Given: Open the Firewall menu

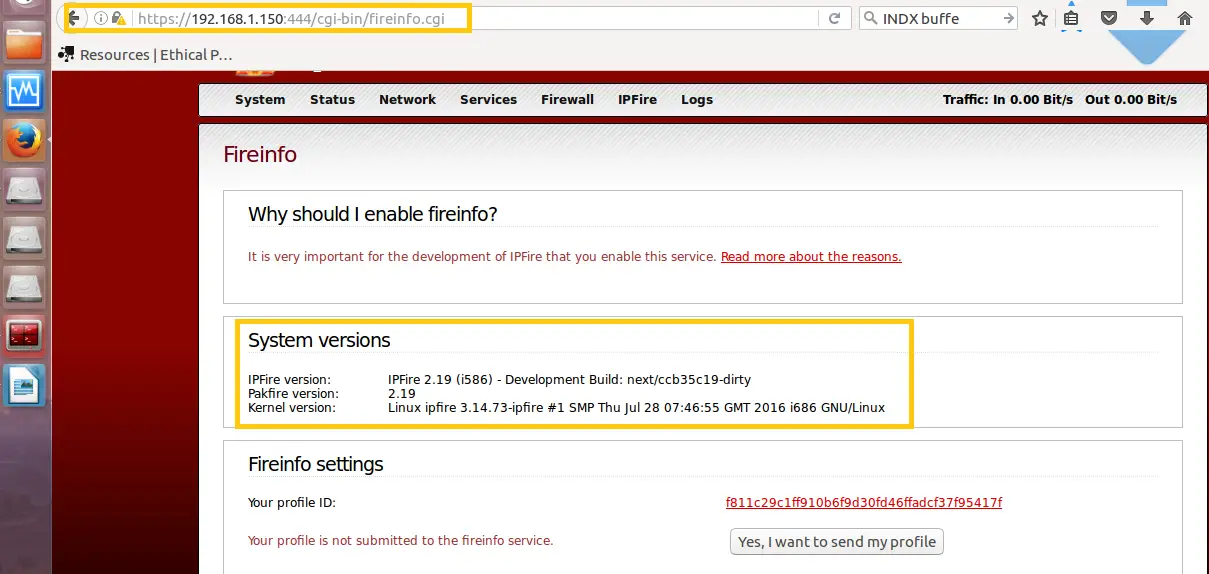Looking at the screenshot, I should pyautogui.click(x=567, y=100).
